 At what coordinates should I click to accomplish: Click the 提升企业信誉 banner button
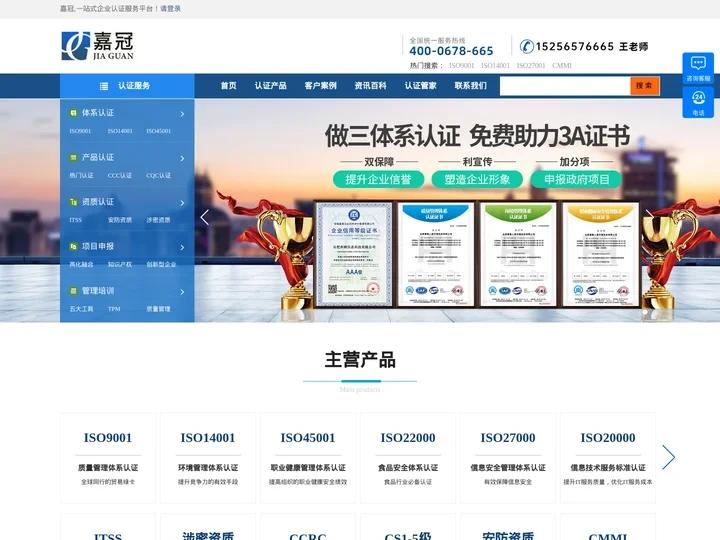tap(378, 180)
